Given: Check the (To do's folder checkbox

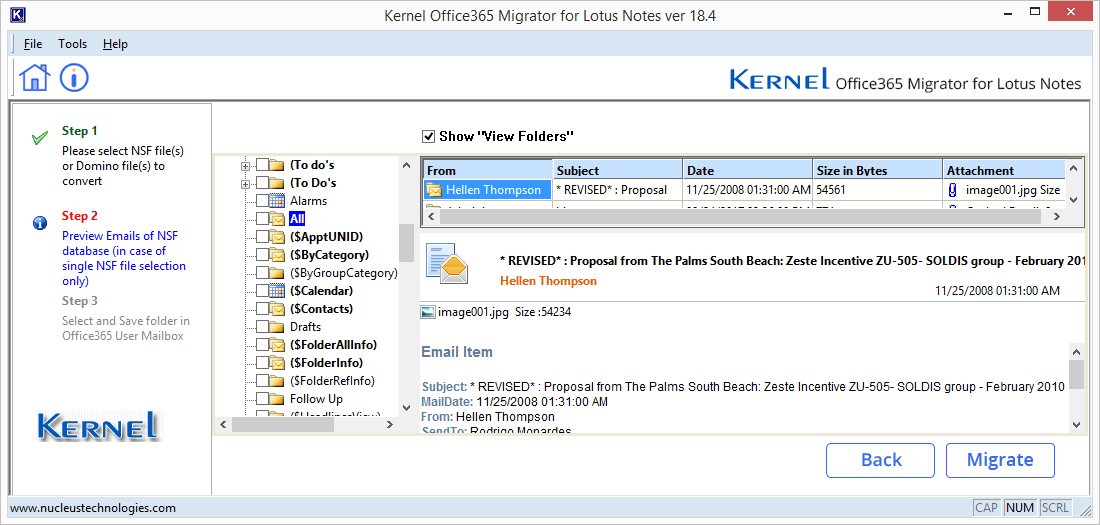Looking at the screenshot, I should 262,165.
